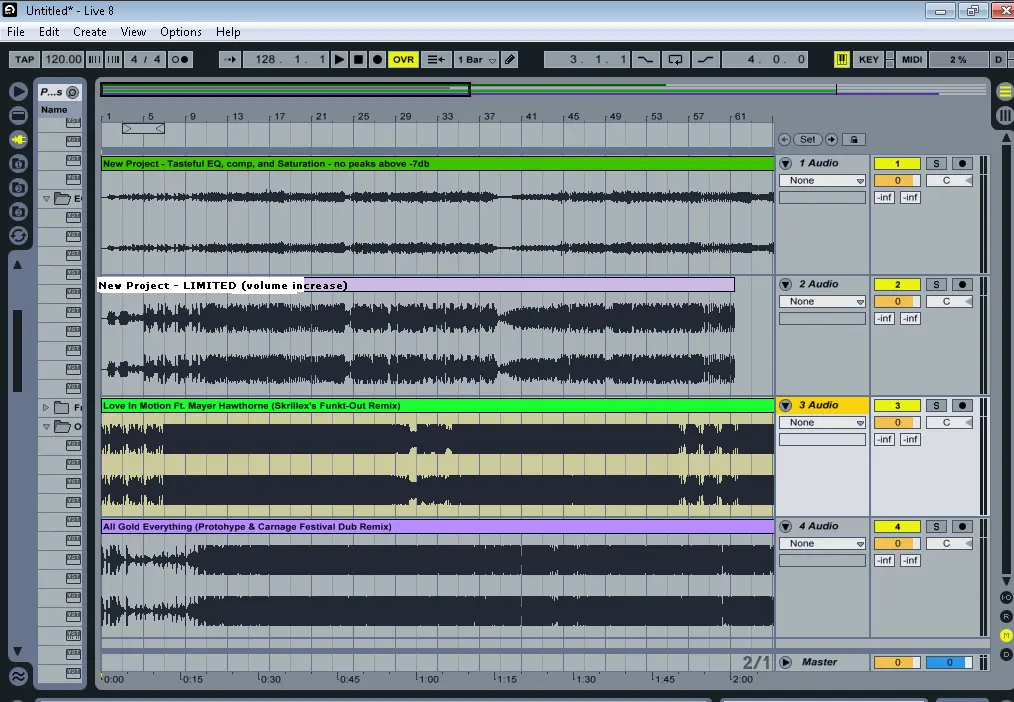This screenshot has width=1014, height=702.
Task: Toggle the Lock Envelopes icon
Action: pyautogui.click(x=854, y=139)
